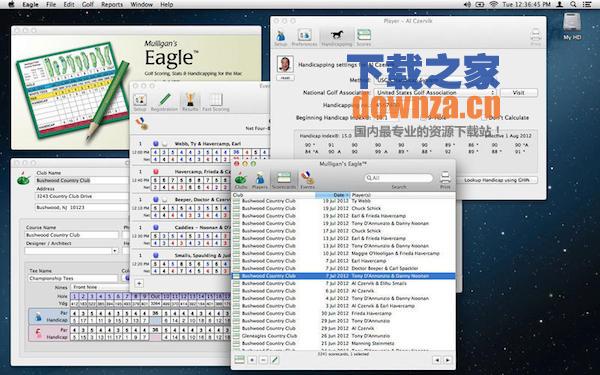Screen dimensions: 600x375
Task: Open Events in the Mulligan's Eagle toolbar
Action: click(x=307, y=180)
